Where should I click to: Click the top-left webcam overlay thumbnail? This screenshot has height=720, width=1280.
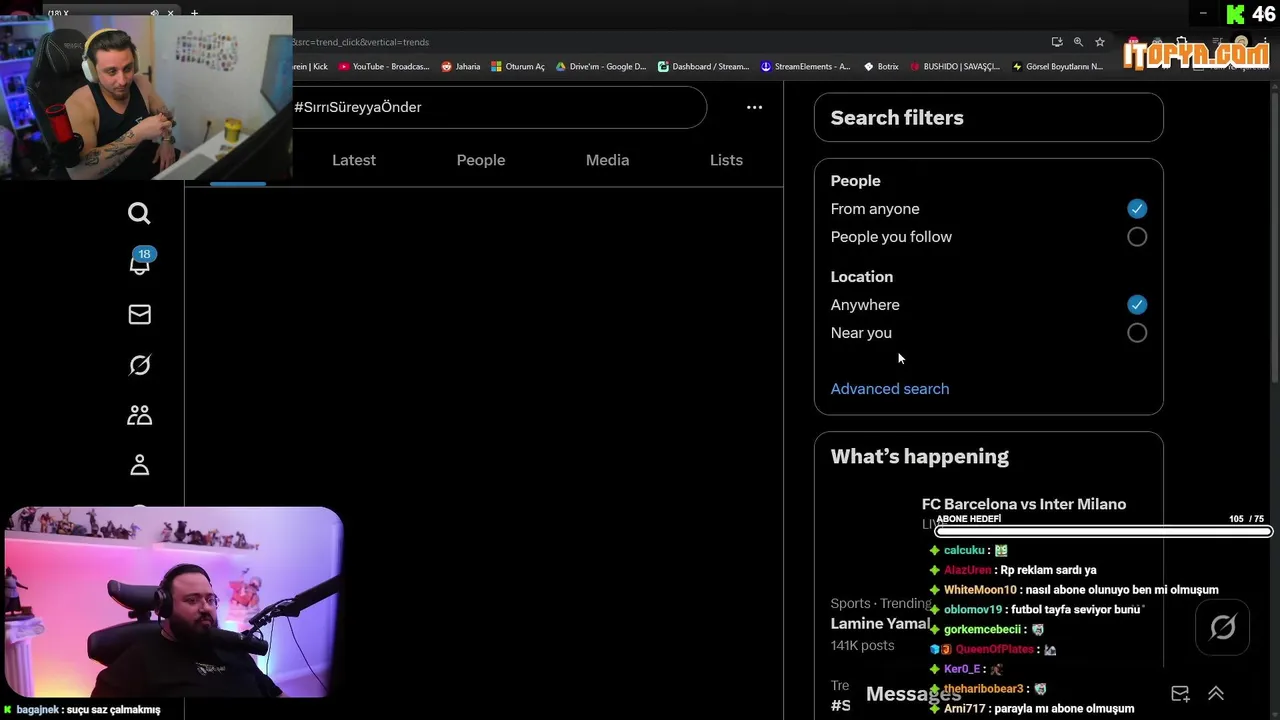[146, 97]
